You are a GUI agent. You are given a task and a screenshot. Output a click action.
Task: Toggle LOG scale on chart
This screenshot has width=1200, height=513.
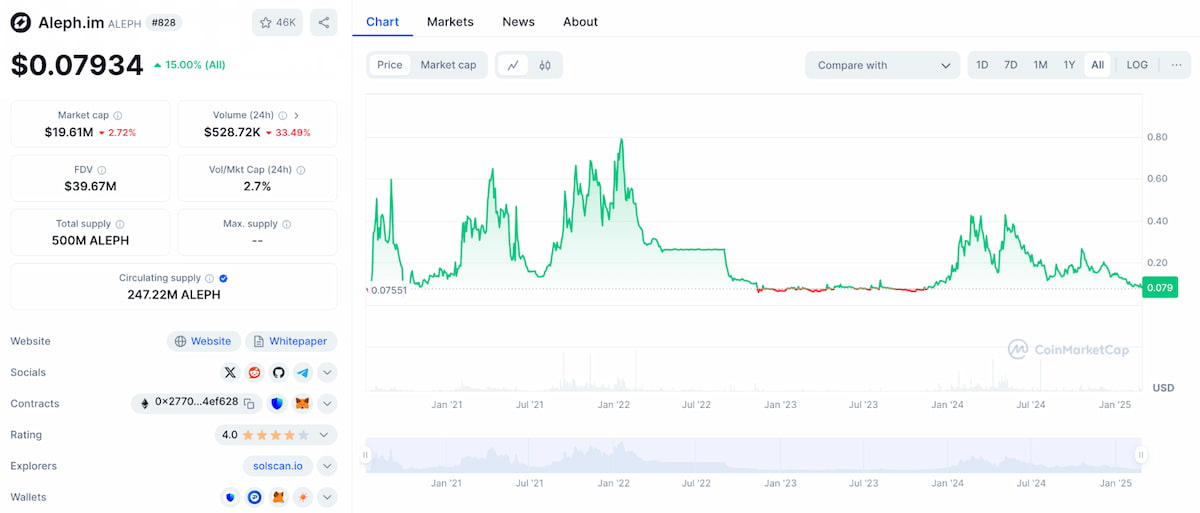(1137, 65)
